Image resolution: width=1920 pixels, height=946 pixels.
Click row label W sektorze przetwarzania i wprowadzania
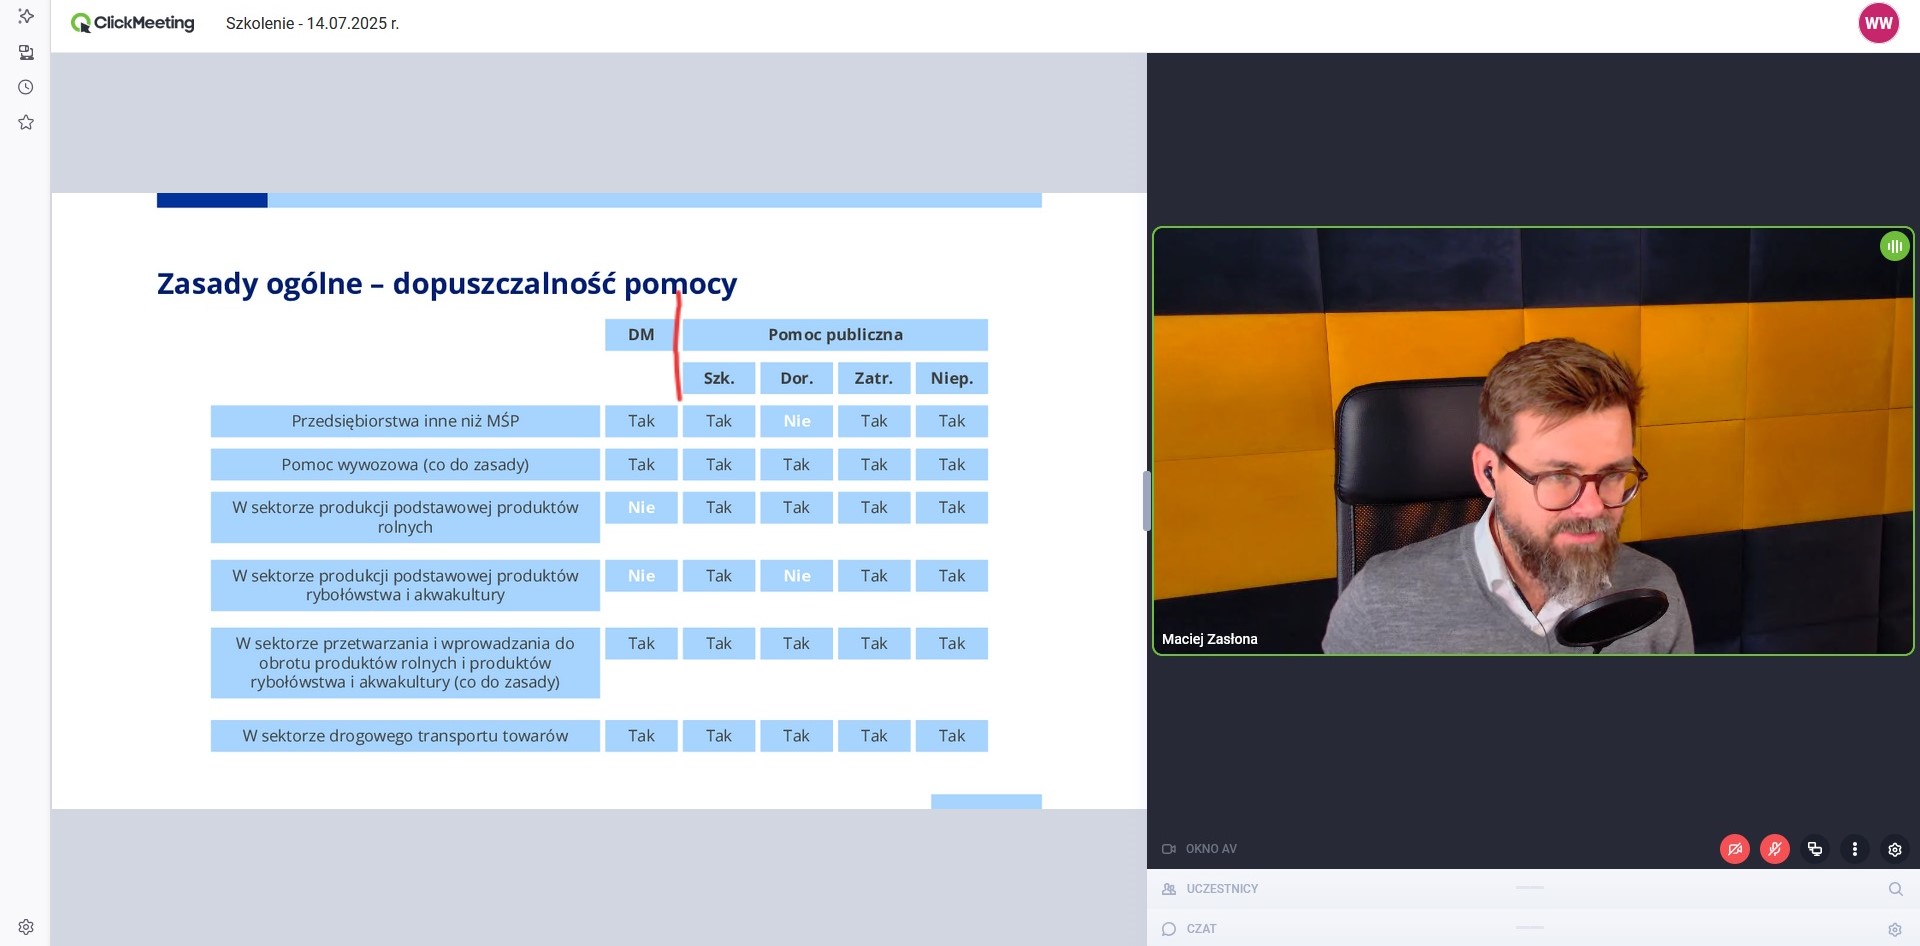coord(405,663)
